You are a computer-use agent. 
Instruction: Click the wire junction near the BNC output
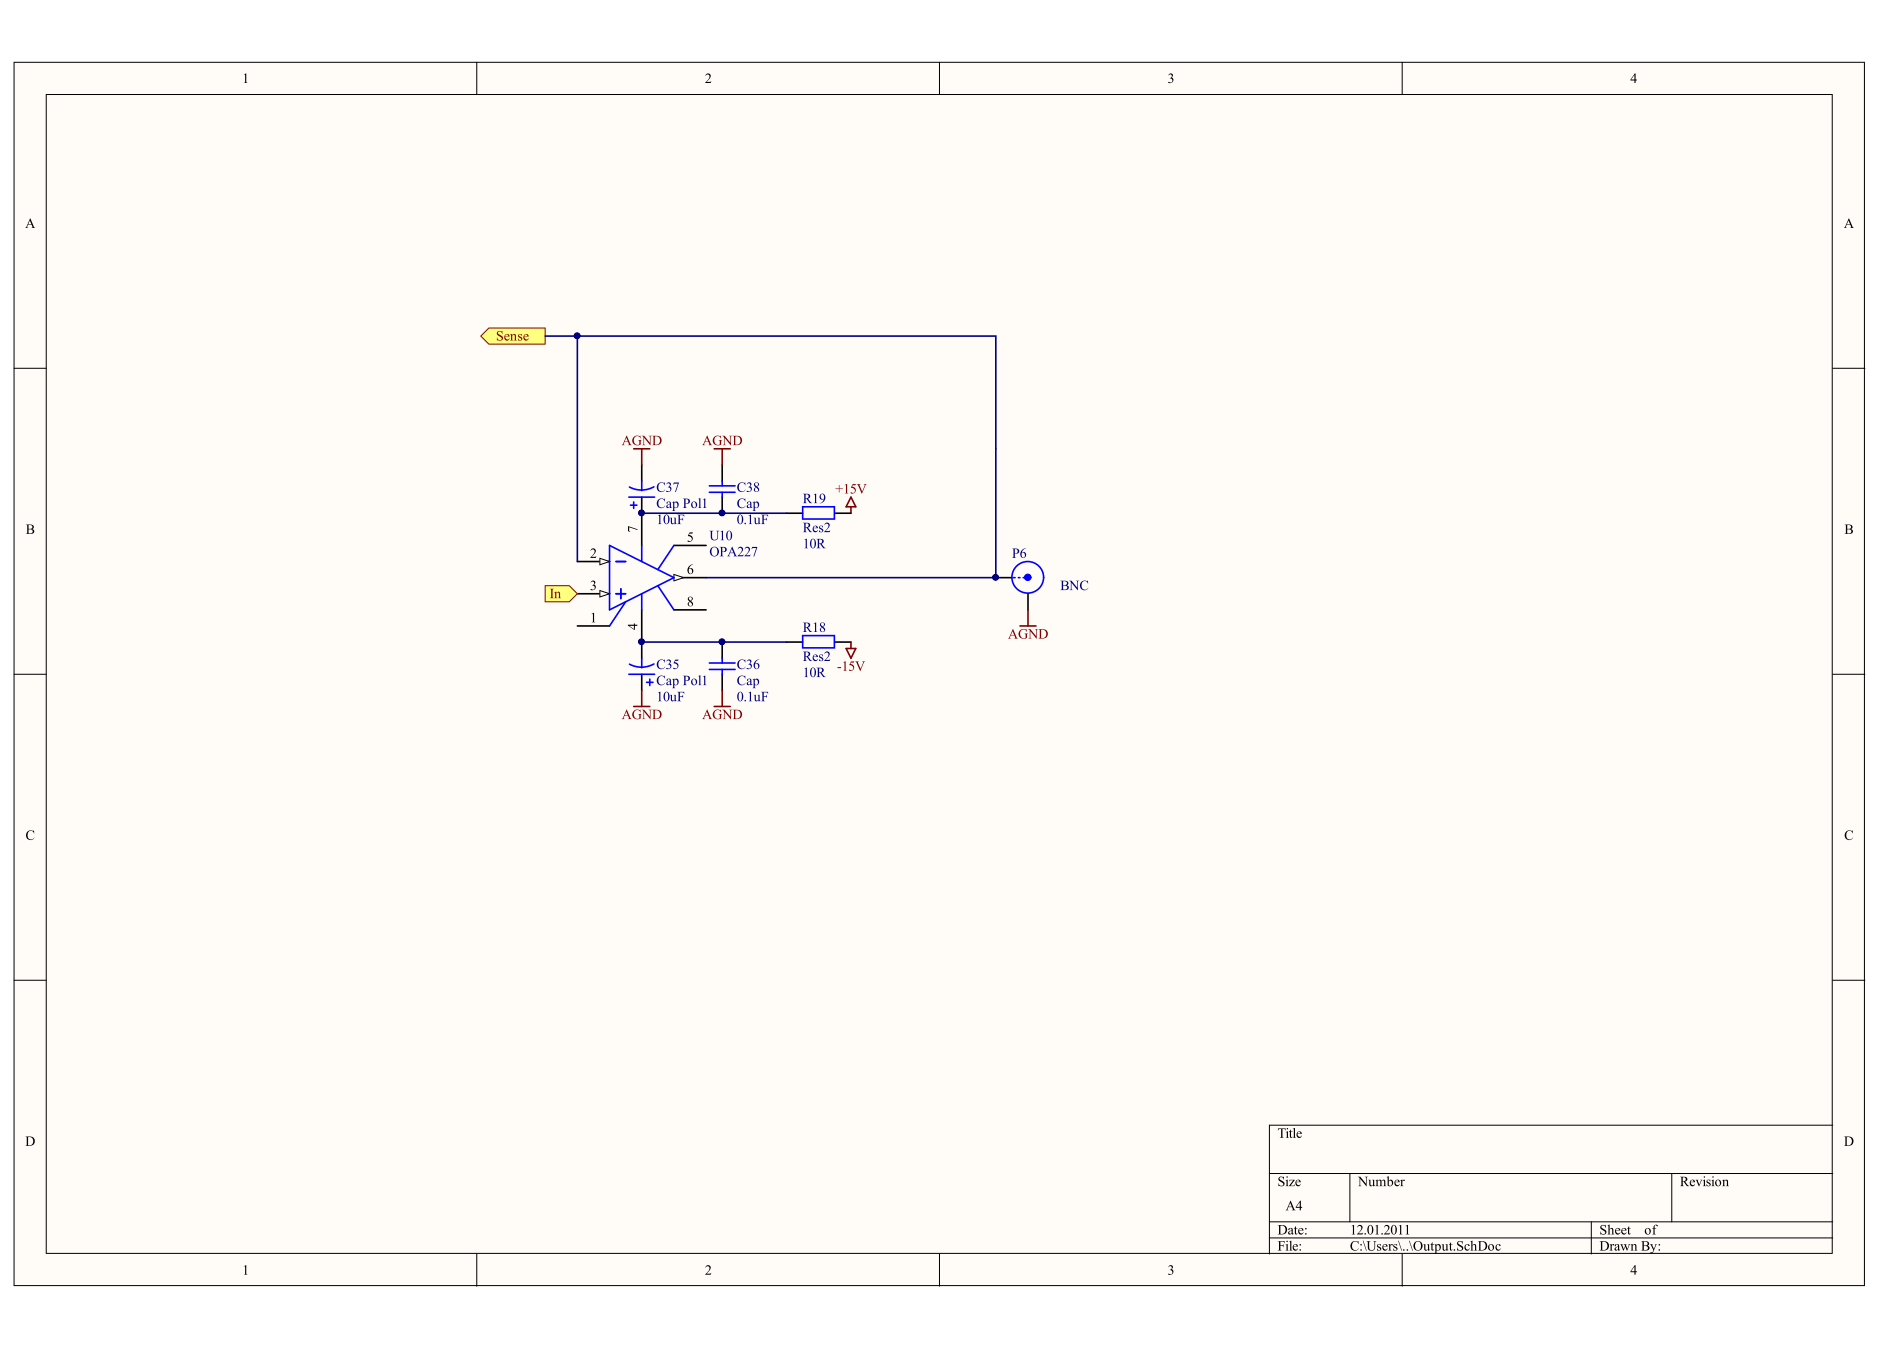(995, 577)
